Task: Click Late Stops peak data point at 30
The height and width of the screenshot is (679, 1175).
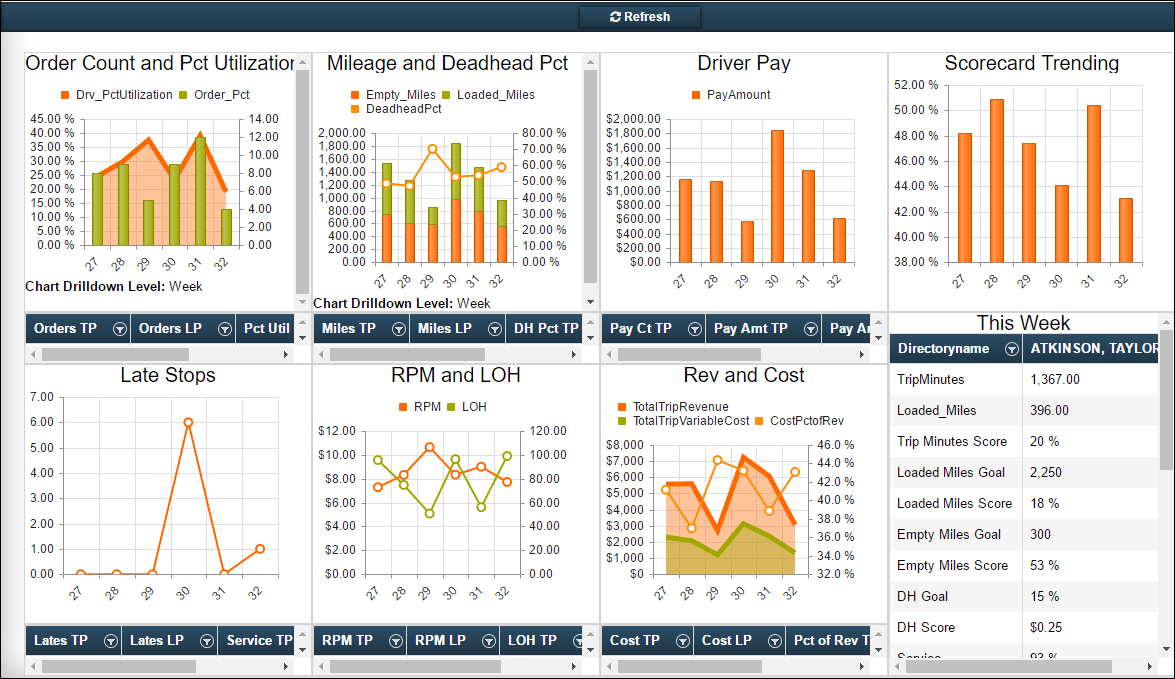Action: 188,422
